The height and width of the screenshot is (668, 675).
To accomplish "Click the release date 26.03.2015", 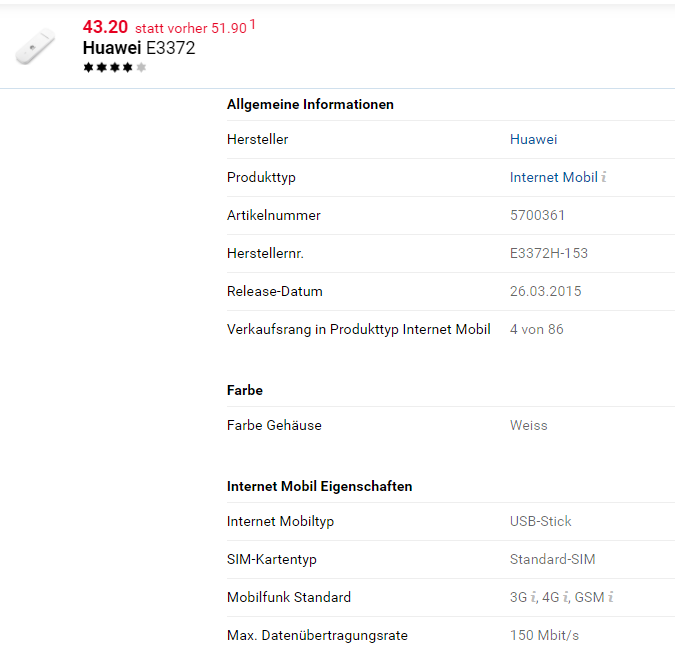I will 545,292.
